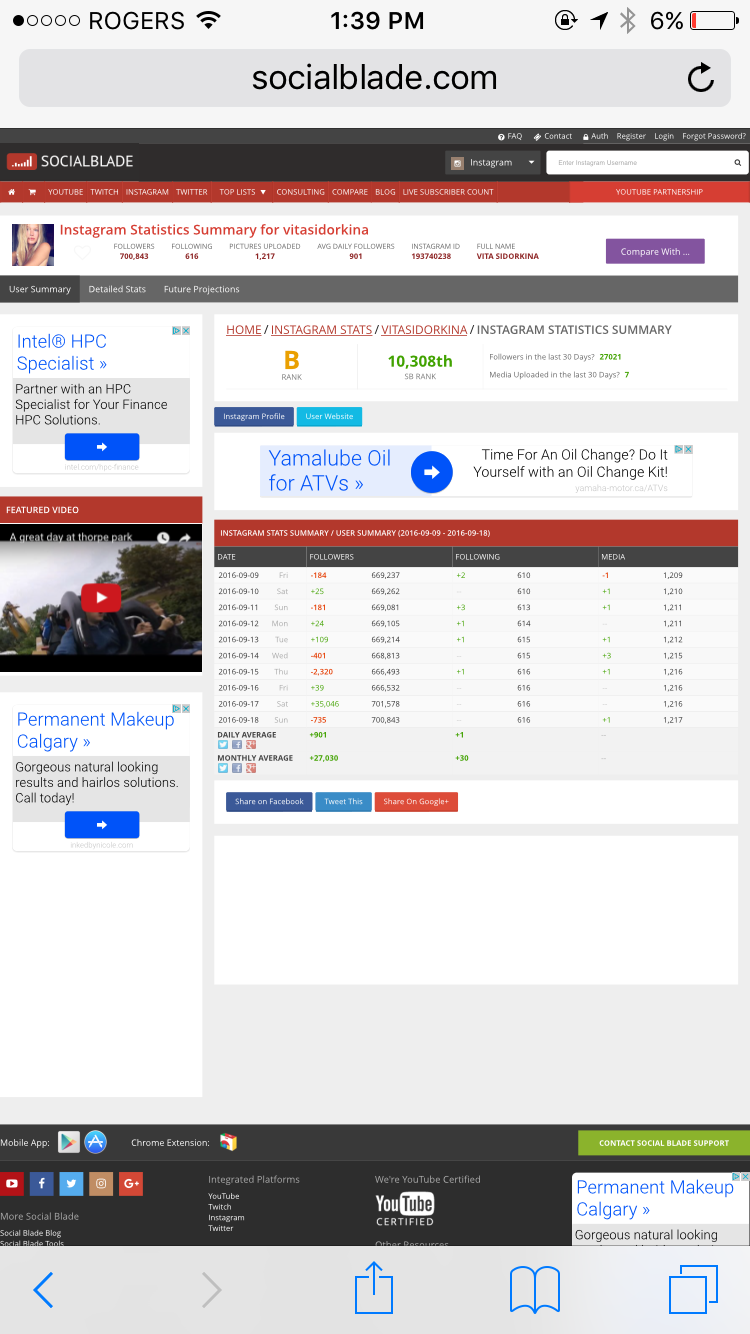Switch to Detailed Stats tab
This screenshot has width=750, height=1334.
coord(117,289)
